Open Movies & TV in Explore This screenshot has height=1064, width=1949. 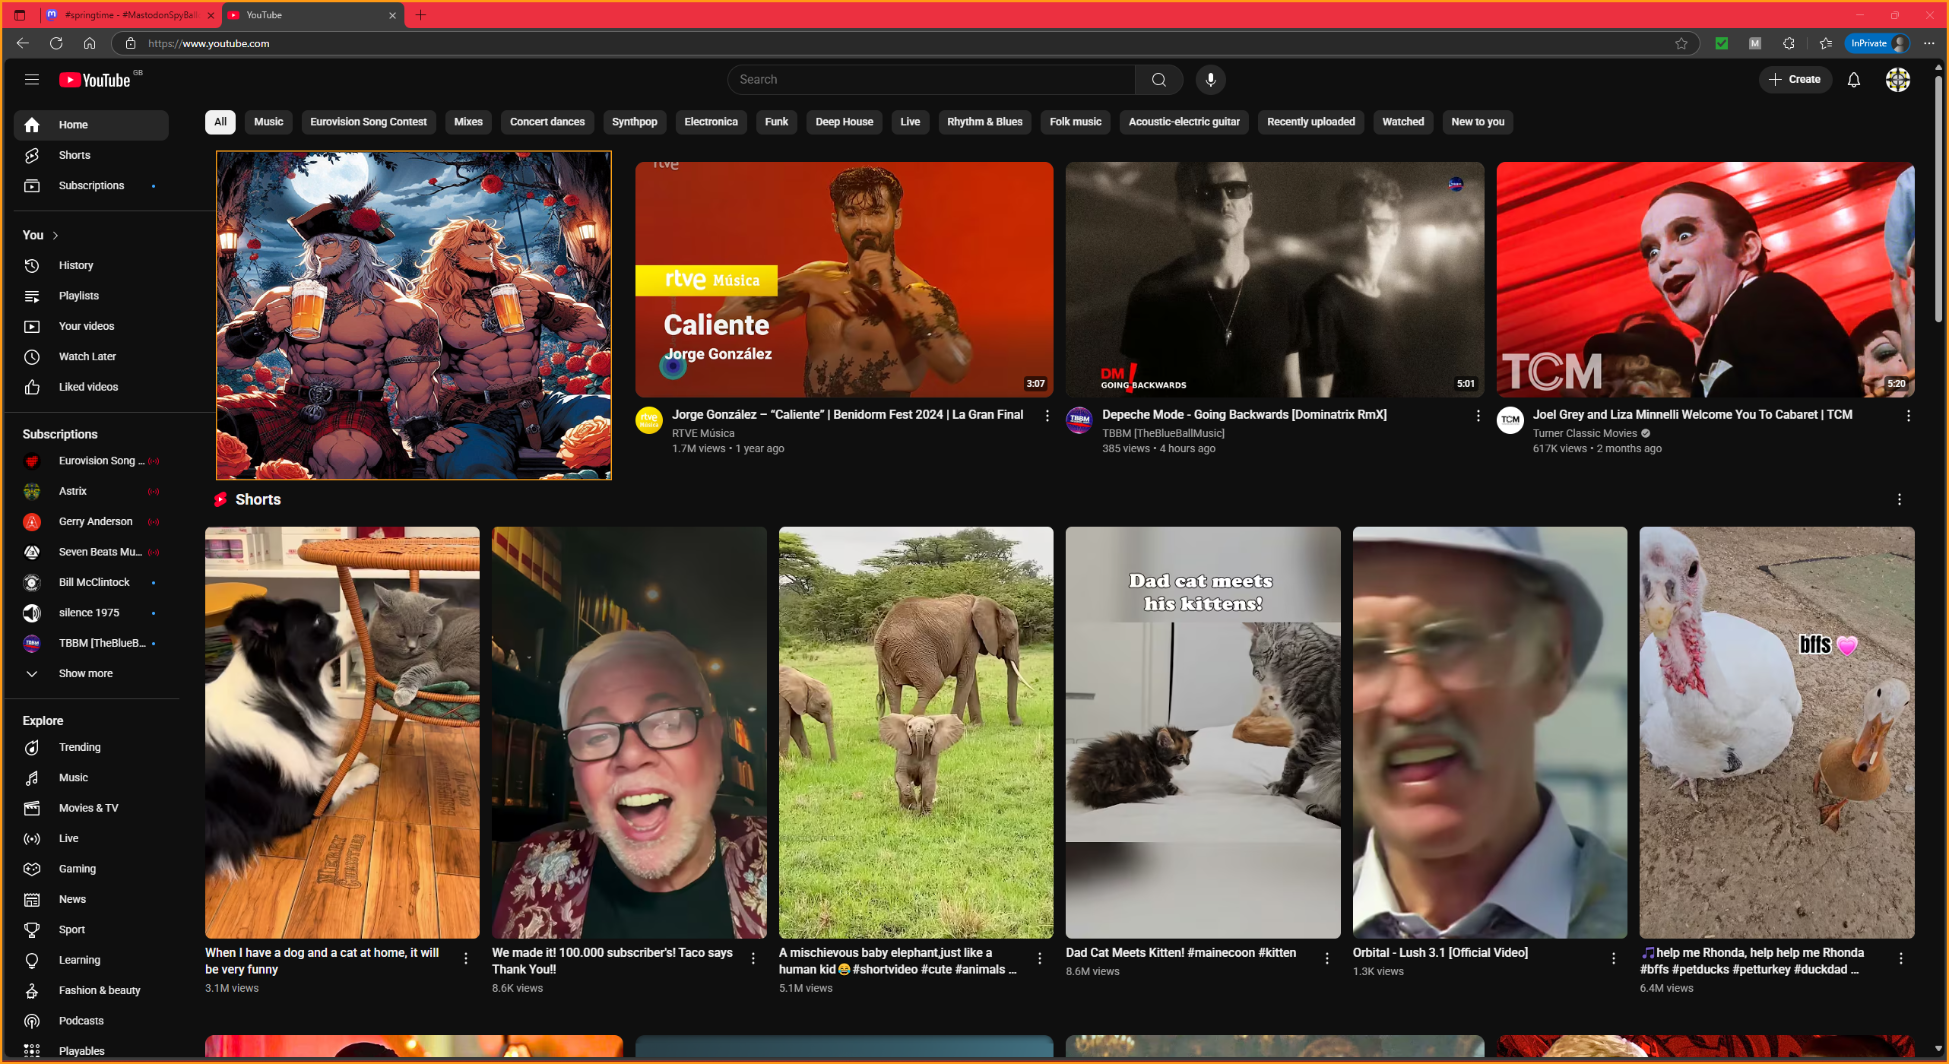[91, 808]
